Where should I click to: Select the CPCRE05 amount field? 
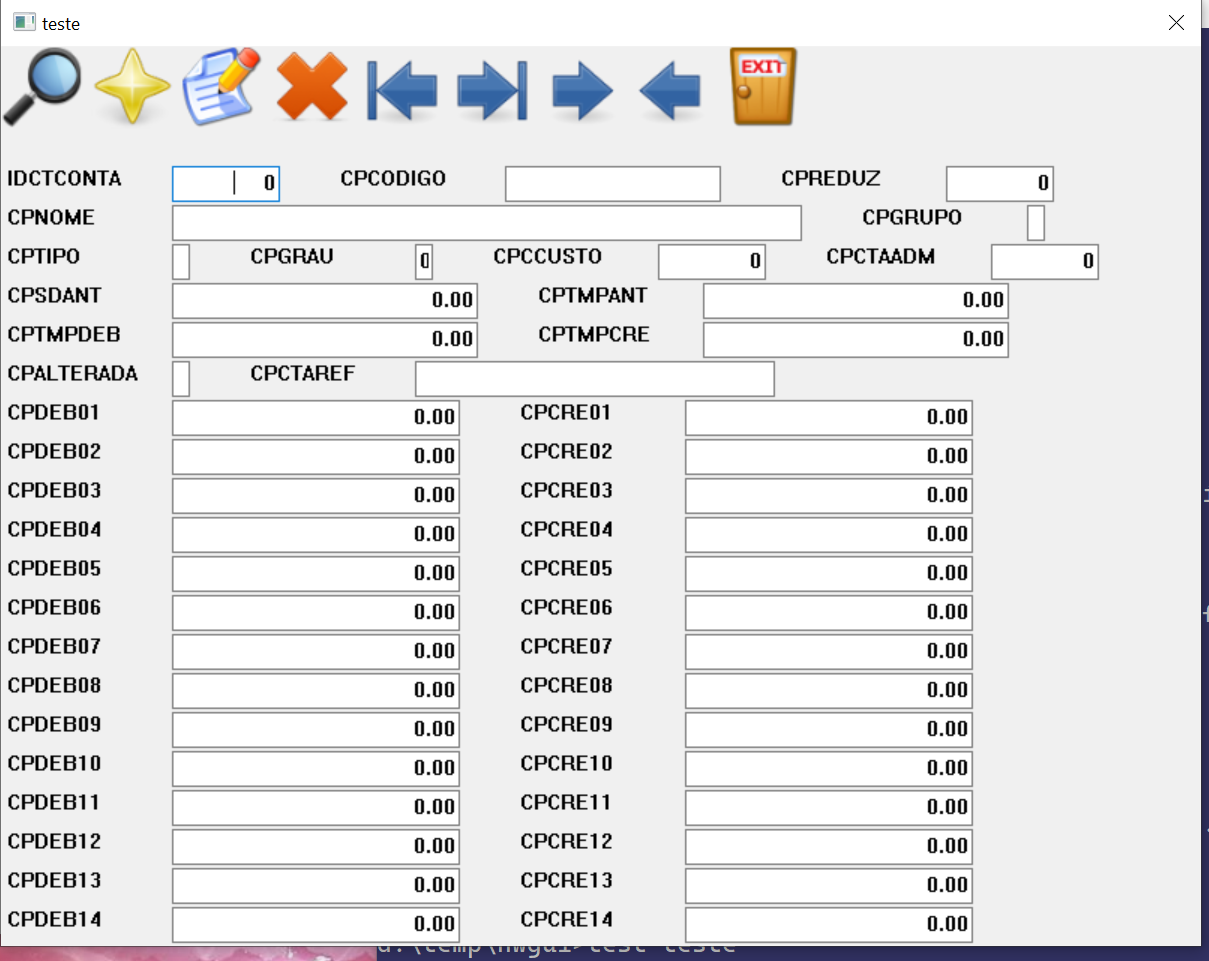829,574
